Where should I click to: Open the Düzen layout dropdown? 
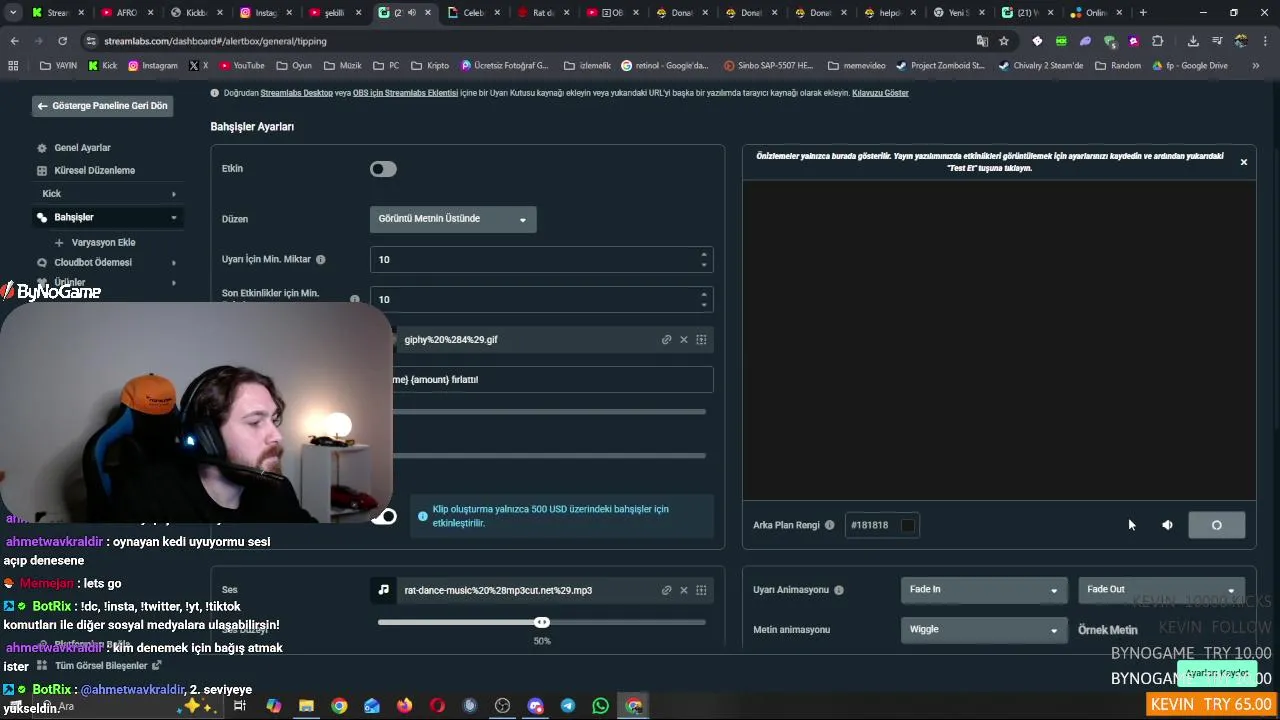click(x=453, y=219)
